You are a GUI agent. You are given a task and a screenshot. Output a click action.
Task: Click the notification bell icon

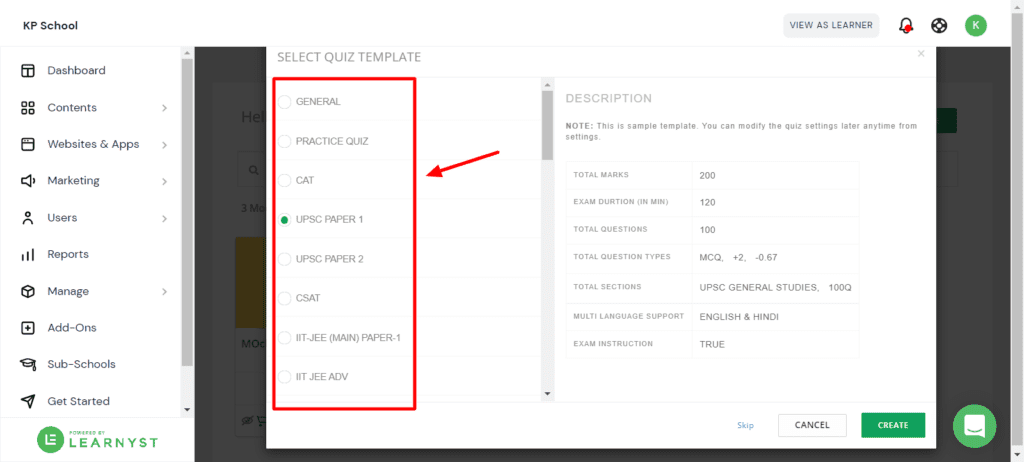[x=906, y=26]
